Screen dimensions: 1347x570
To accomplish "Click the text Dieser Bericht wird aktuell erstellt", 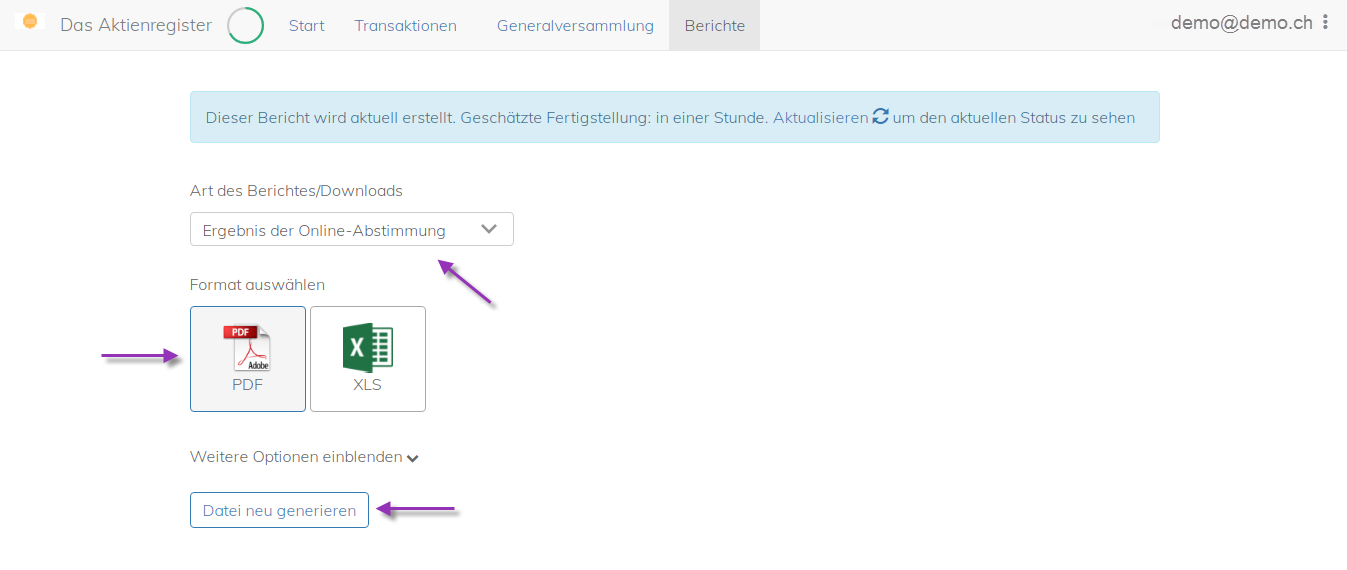I will (x=331, y=117).
